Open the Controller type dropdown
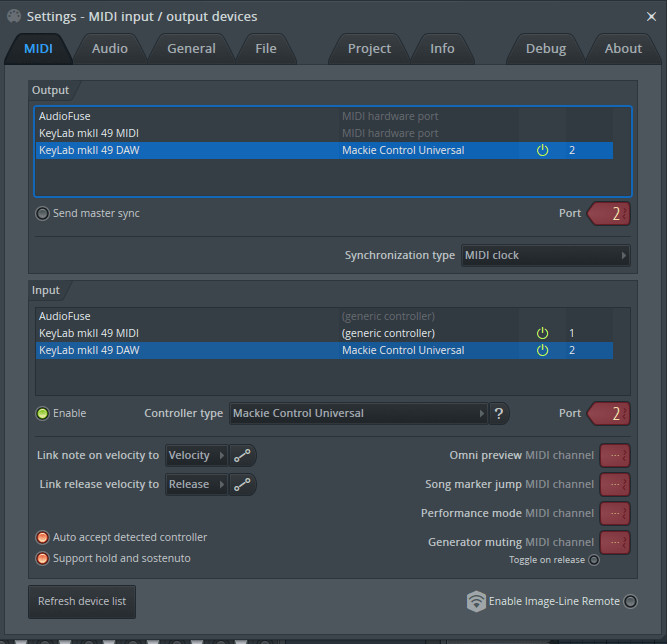 [359, 413]
